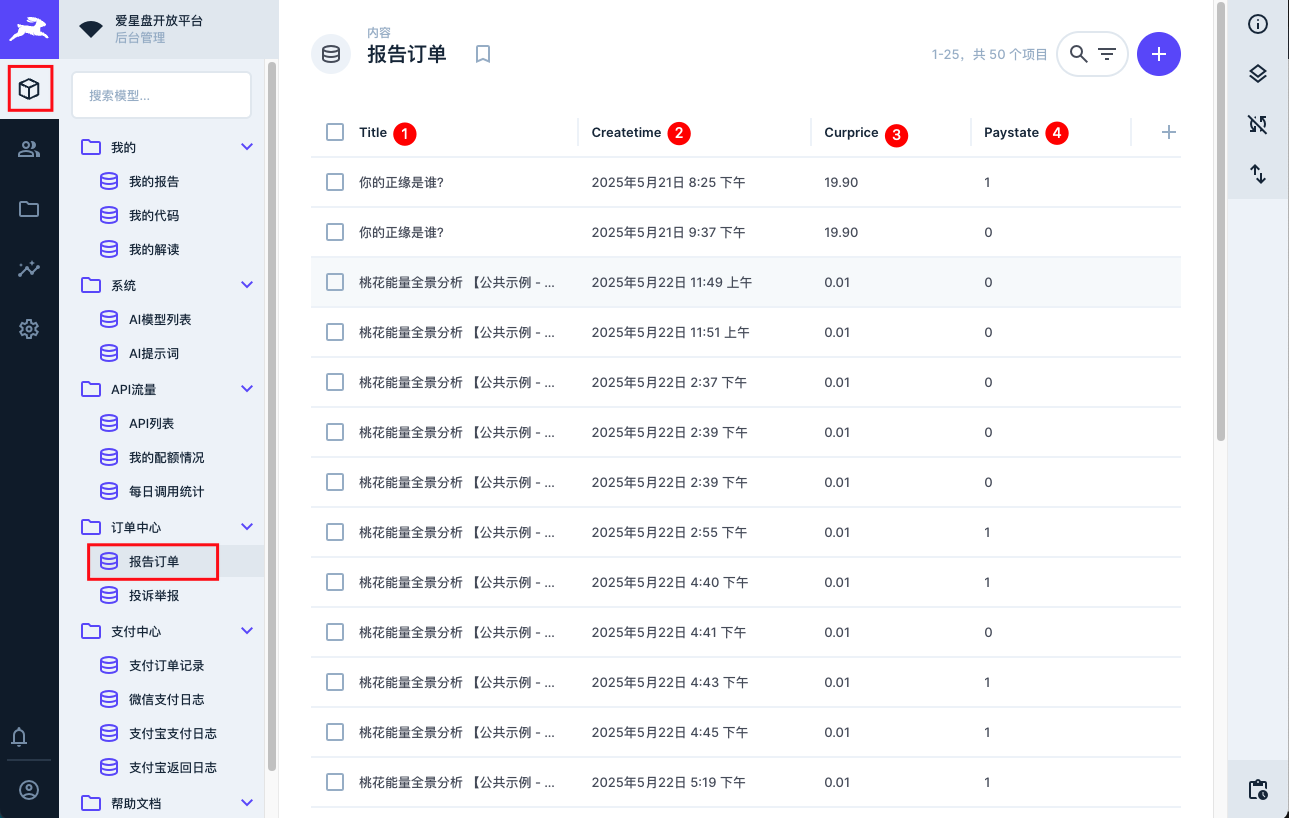Click the purple create item plus button
1289x818 pixels.
[1159, 54]
